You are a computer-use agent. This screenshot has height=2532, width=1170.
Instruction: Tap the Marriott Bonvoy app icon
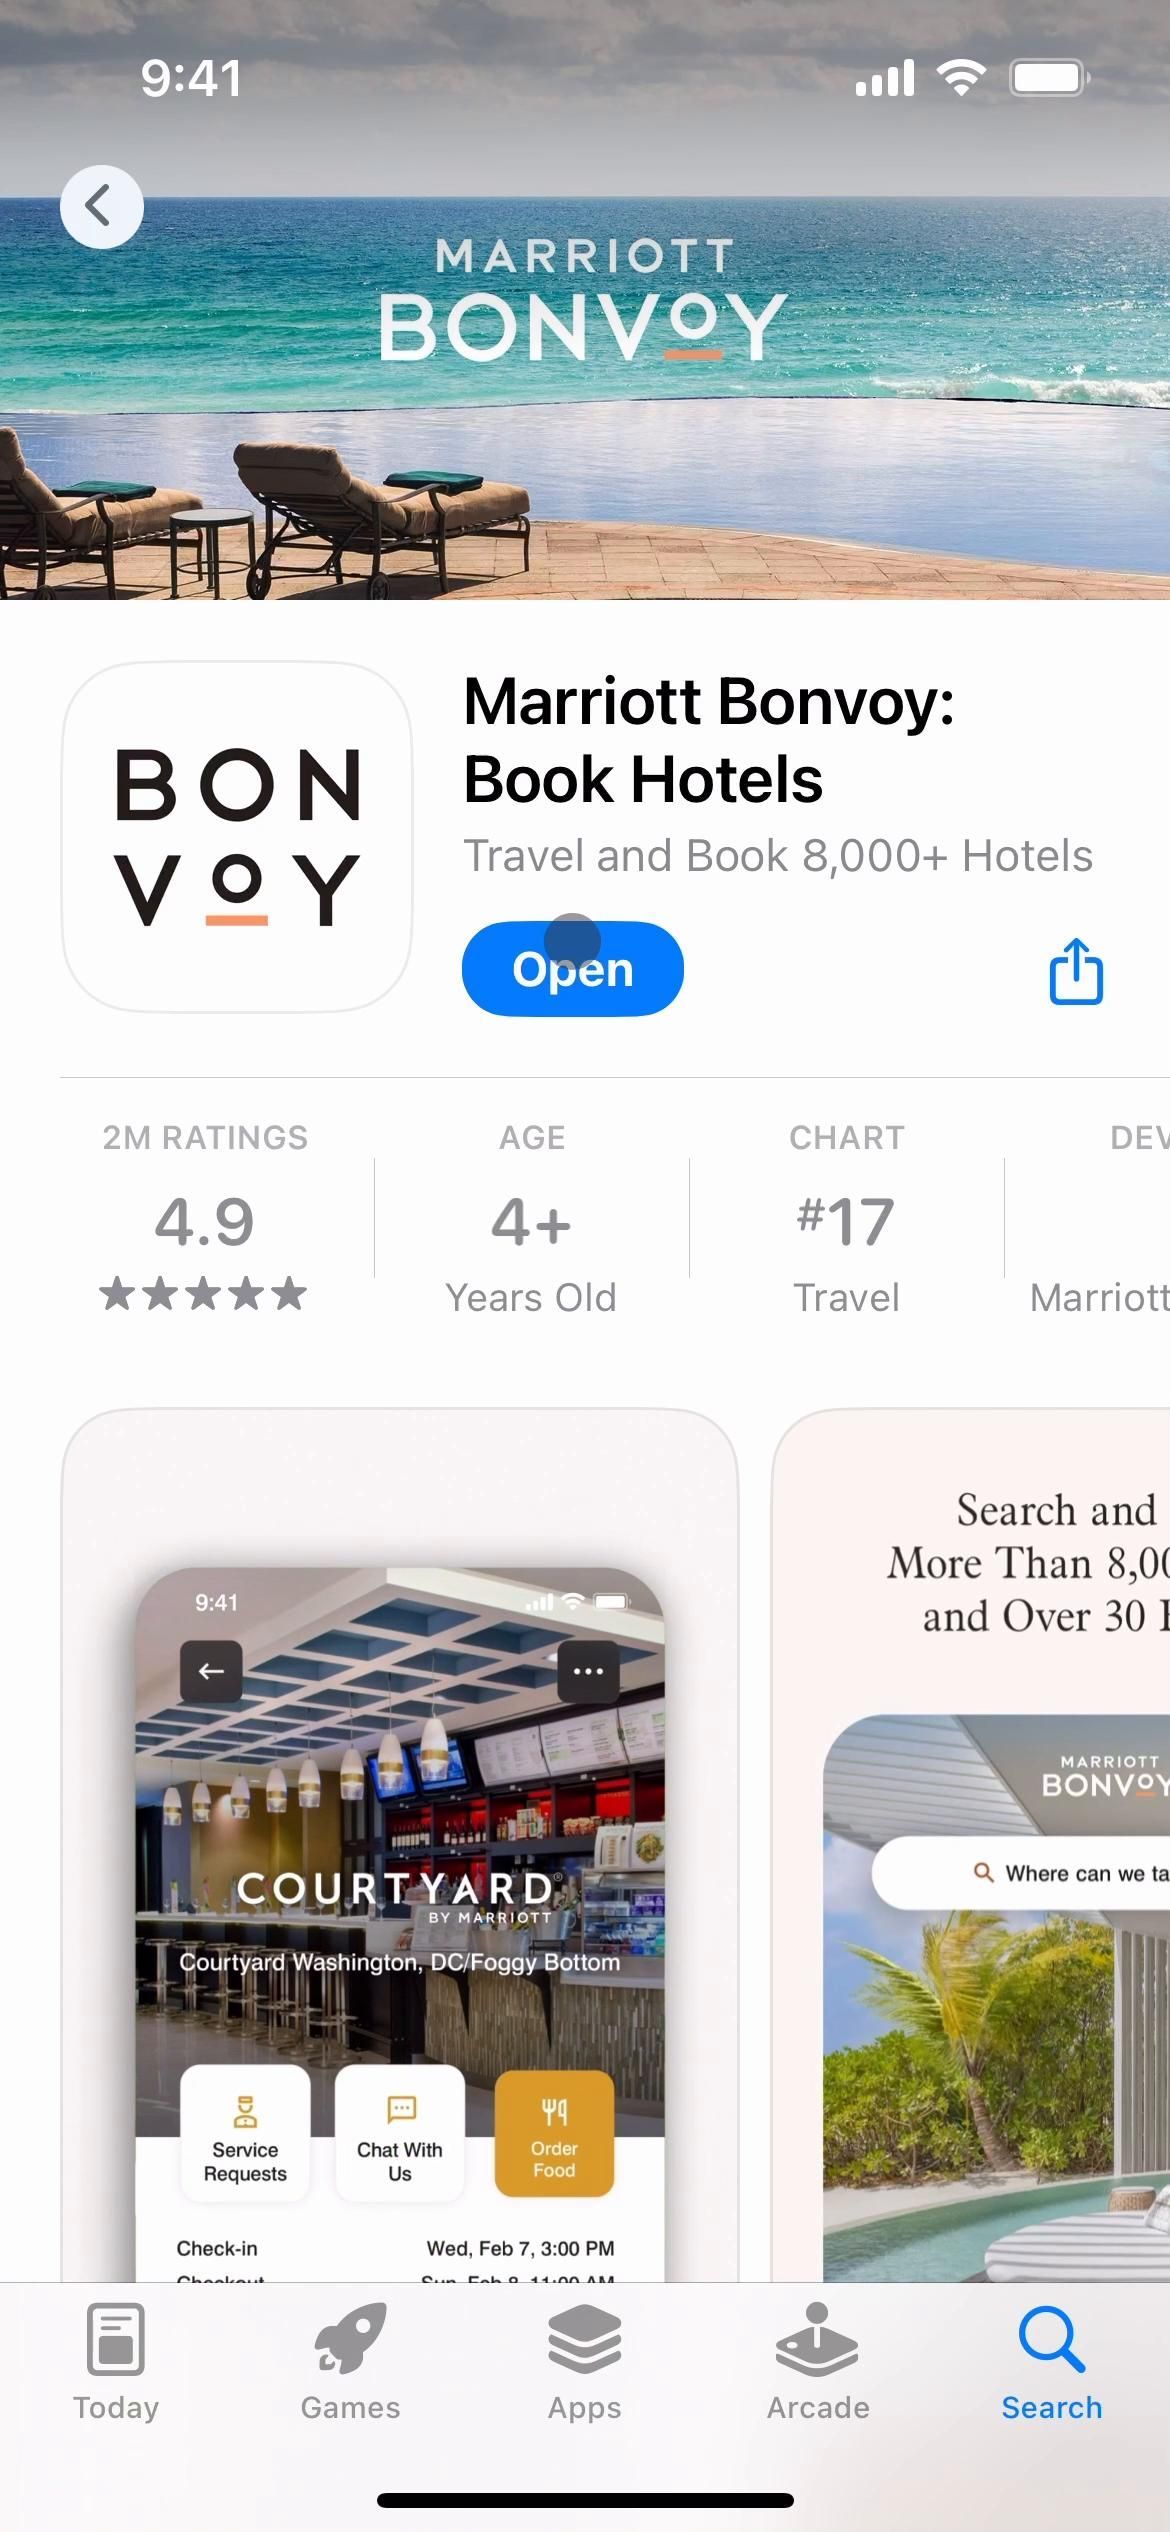click(237, 837)
